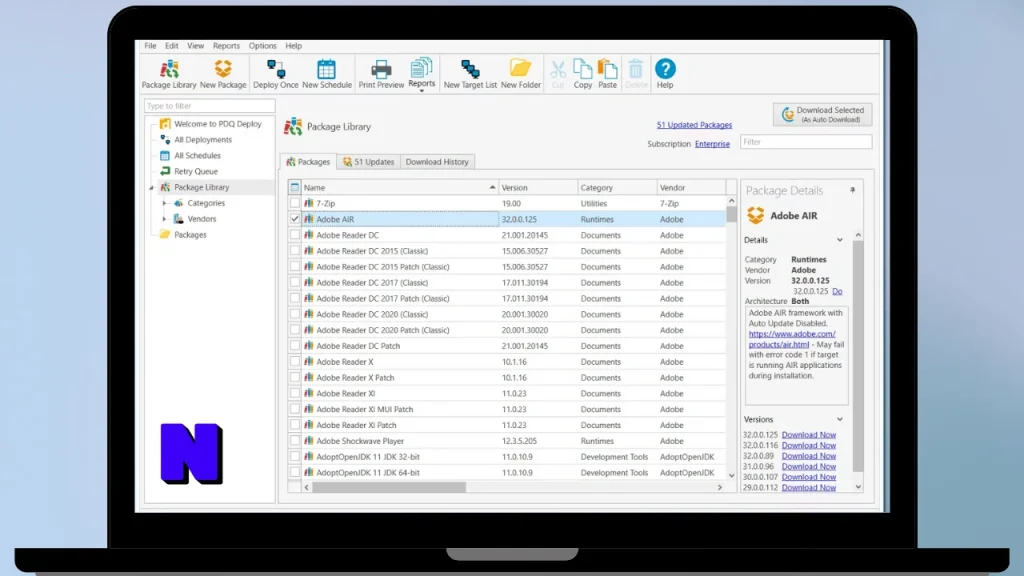Click the Deploy Once toolbar icon
1024x576 pixels.
click(x=276, y=74)
